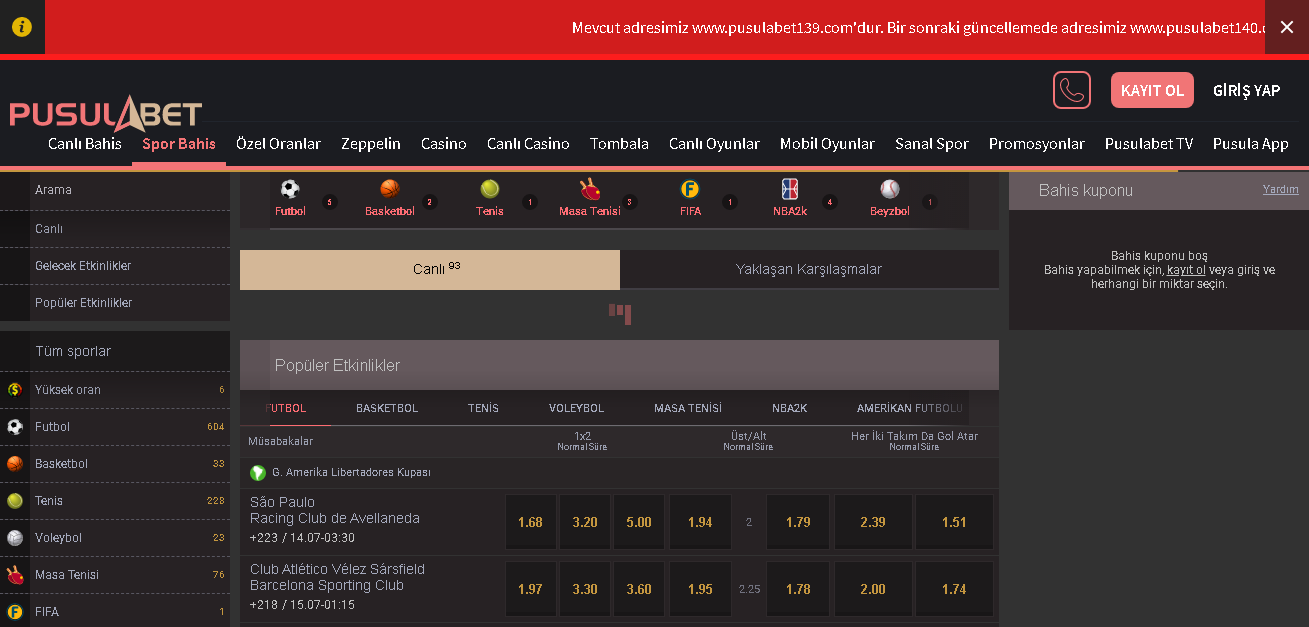This screenshot has height=627, width=1309.
Task: Select Barcelona Sporting Club win odds 3.60
Action: pos(639,589)
